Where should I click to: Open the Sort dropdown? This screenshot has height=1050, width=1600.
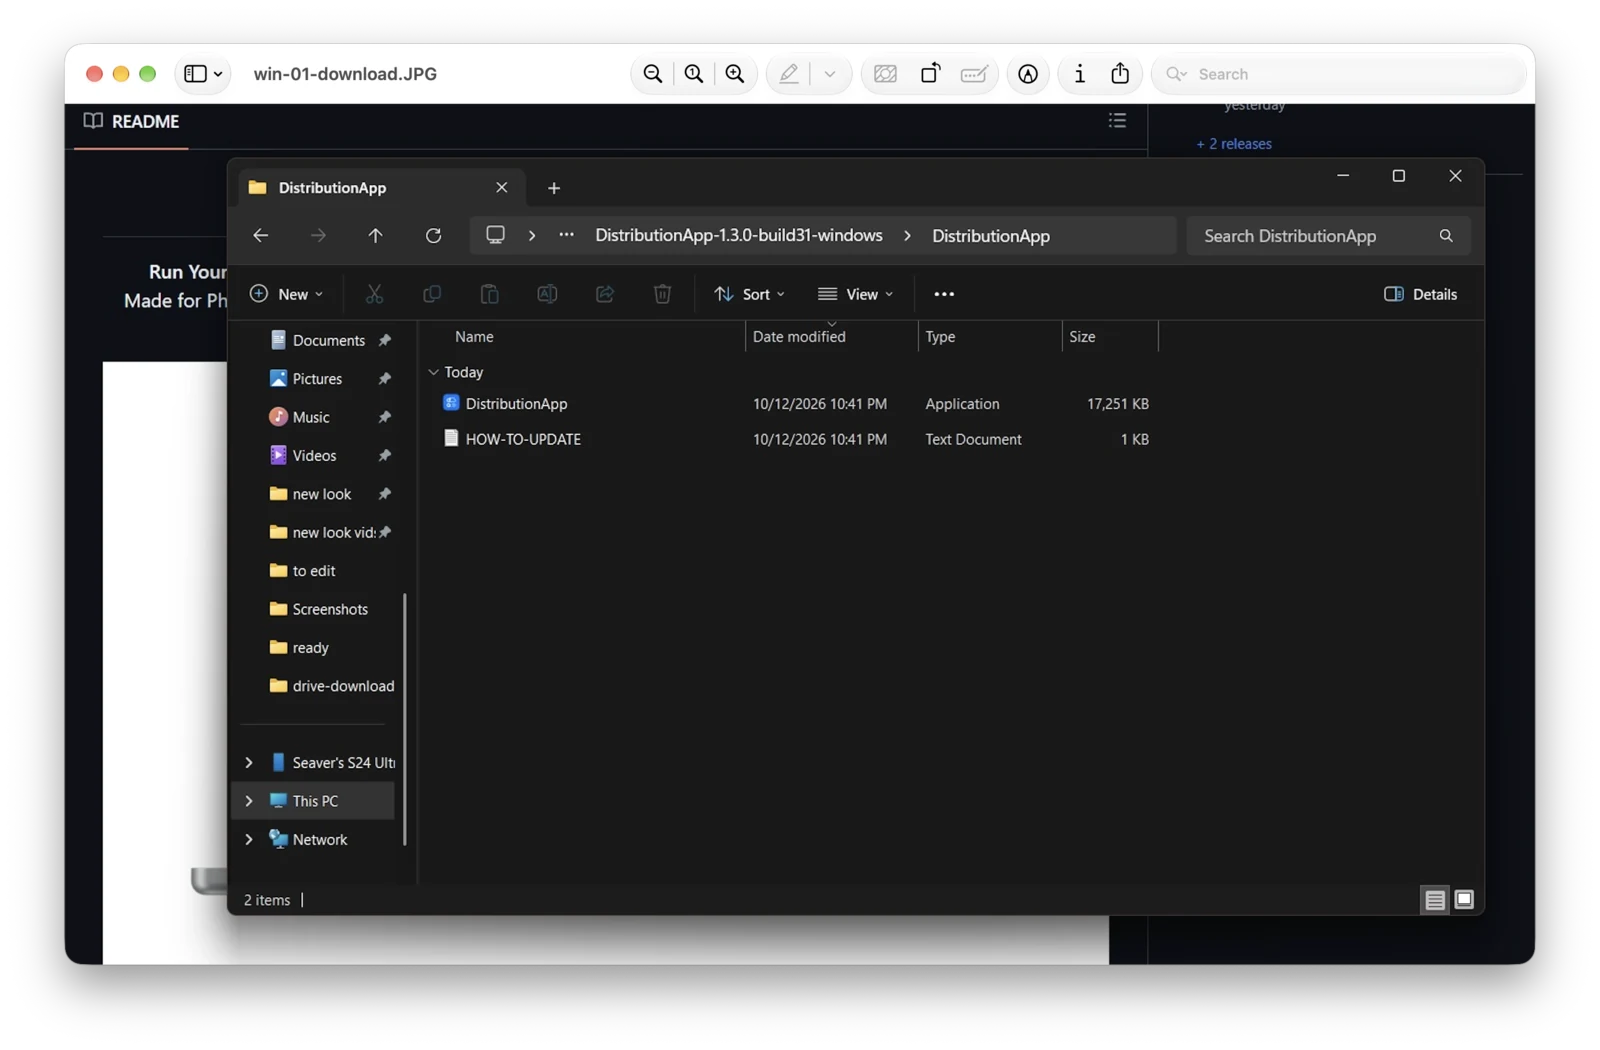click(x=750, y=294)
